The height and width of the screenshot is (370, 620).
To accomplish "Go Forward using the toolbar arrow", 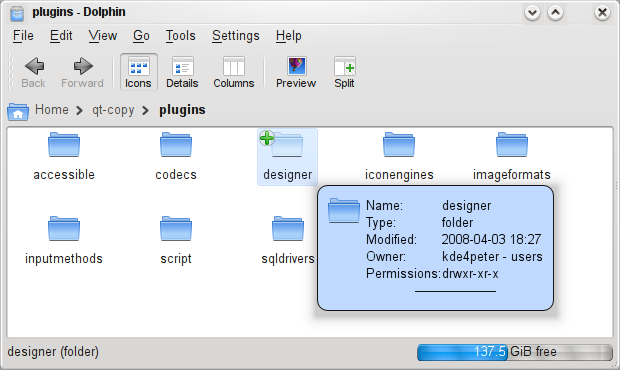I will coord(82,72).
